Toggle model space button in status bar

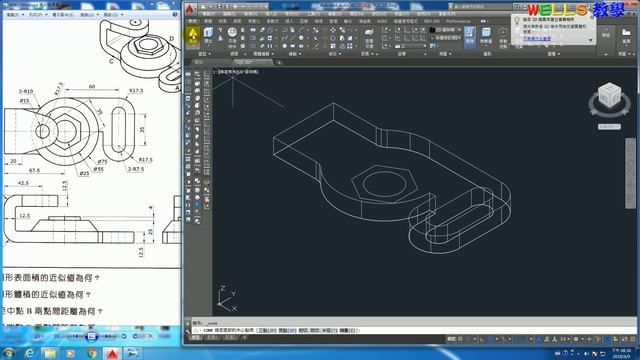[x=451, y=339]
